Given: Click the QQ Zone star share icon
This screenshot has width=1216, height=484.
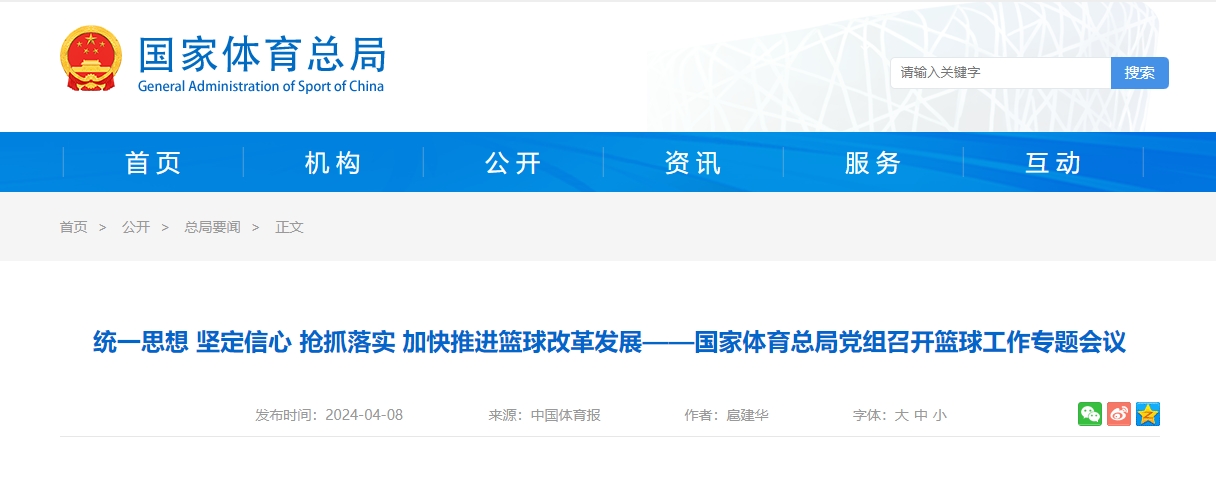Looking at the screenshot, I should (x=1148, y=414).
